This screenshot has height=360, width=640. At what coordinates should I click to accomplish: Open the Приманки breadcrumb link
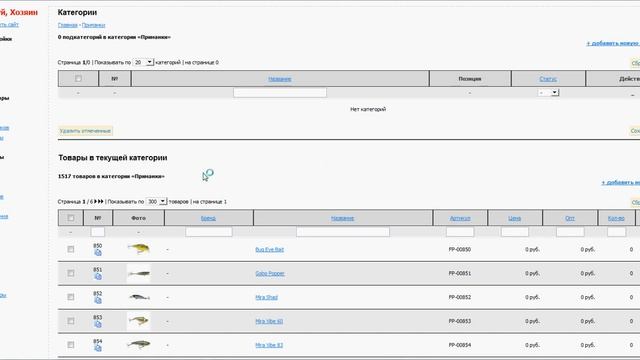click(93, 25)
